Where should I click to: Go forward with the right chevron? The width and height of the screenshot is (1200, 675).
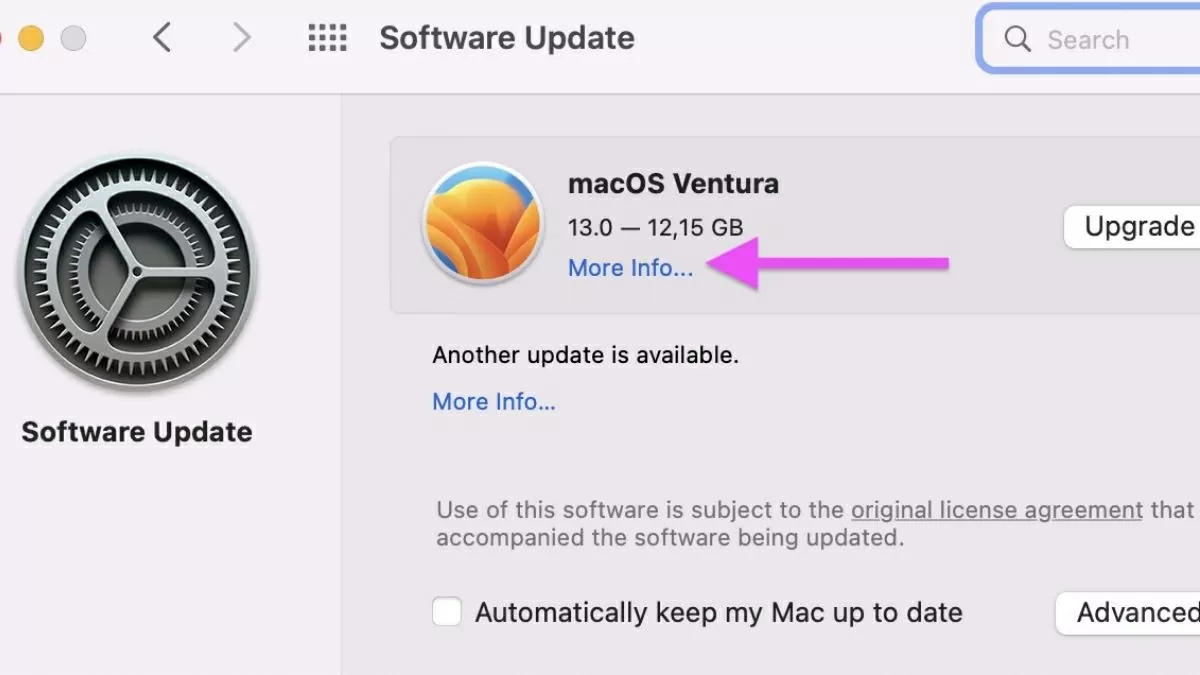point(241,39)
